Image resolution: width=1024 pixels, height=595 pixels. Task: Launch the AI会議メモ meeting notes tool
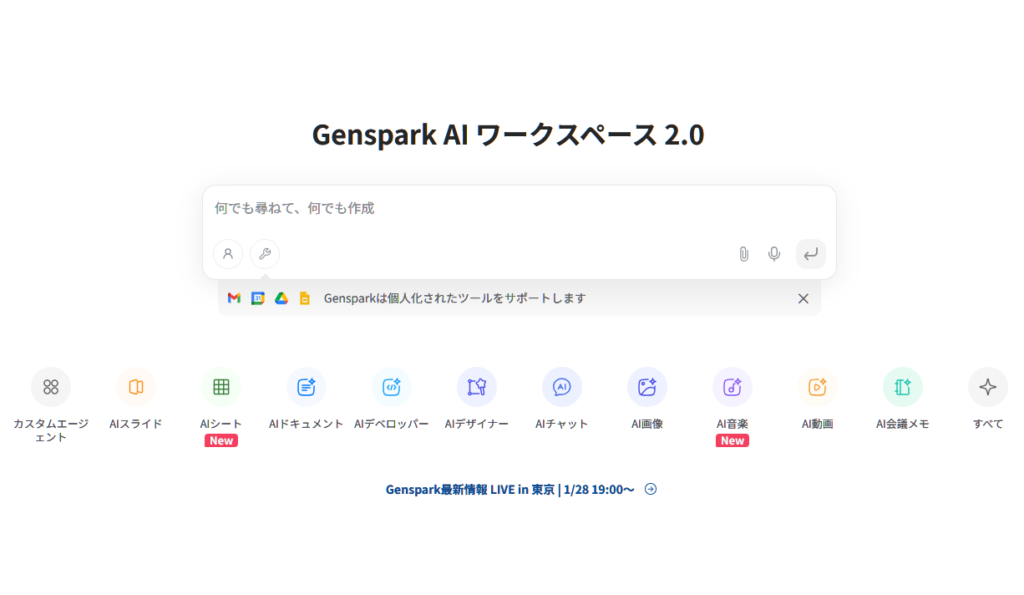click(x=902, y=387)
